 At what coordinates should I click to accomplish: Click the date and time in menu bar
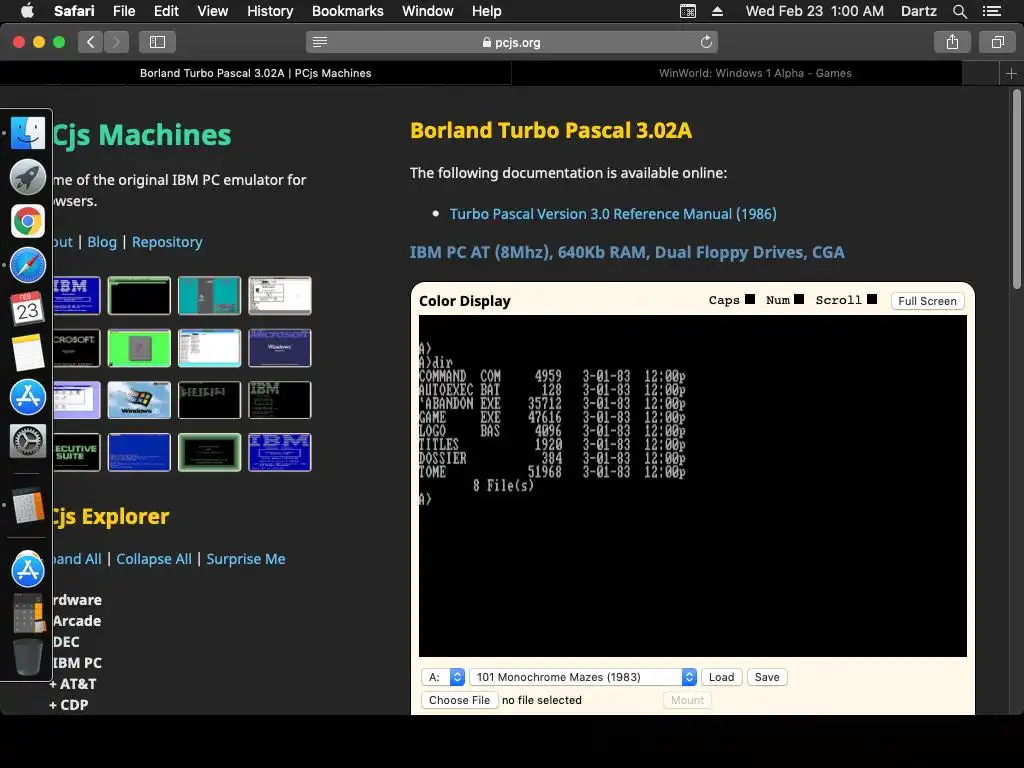[814, 11]
